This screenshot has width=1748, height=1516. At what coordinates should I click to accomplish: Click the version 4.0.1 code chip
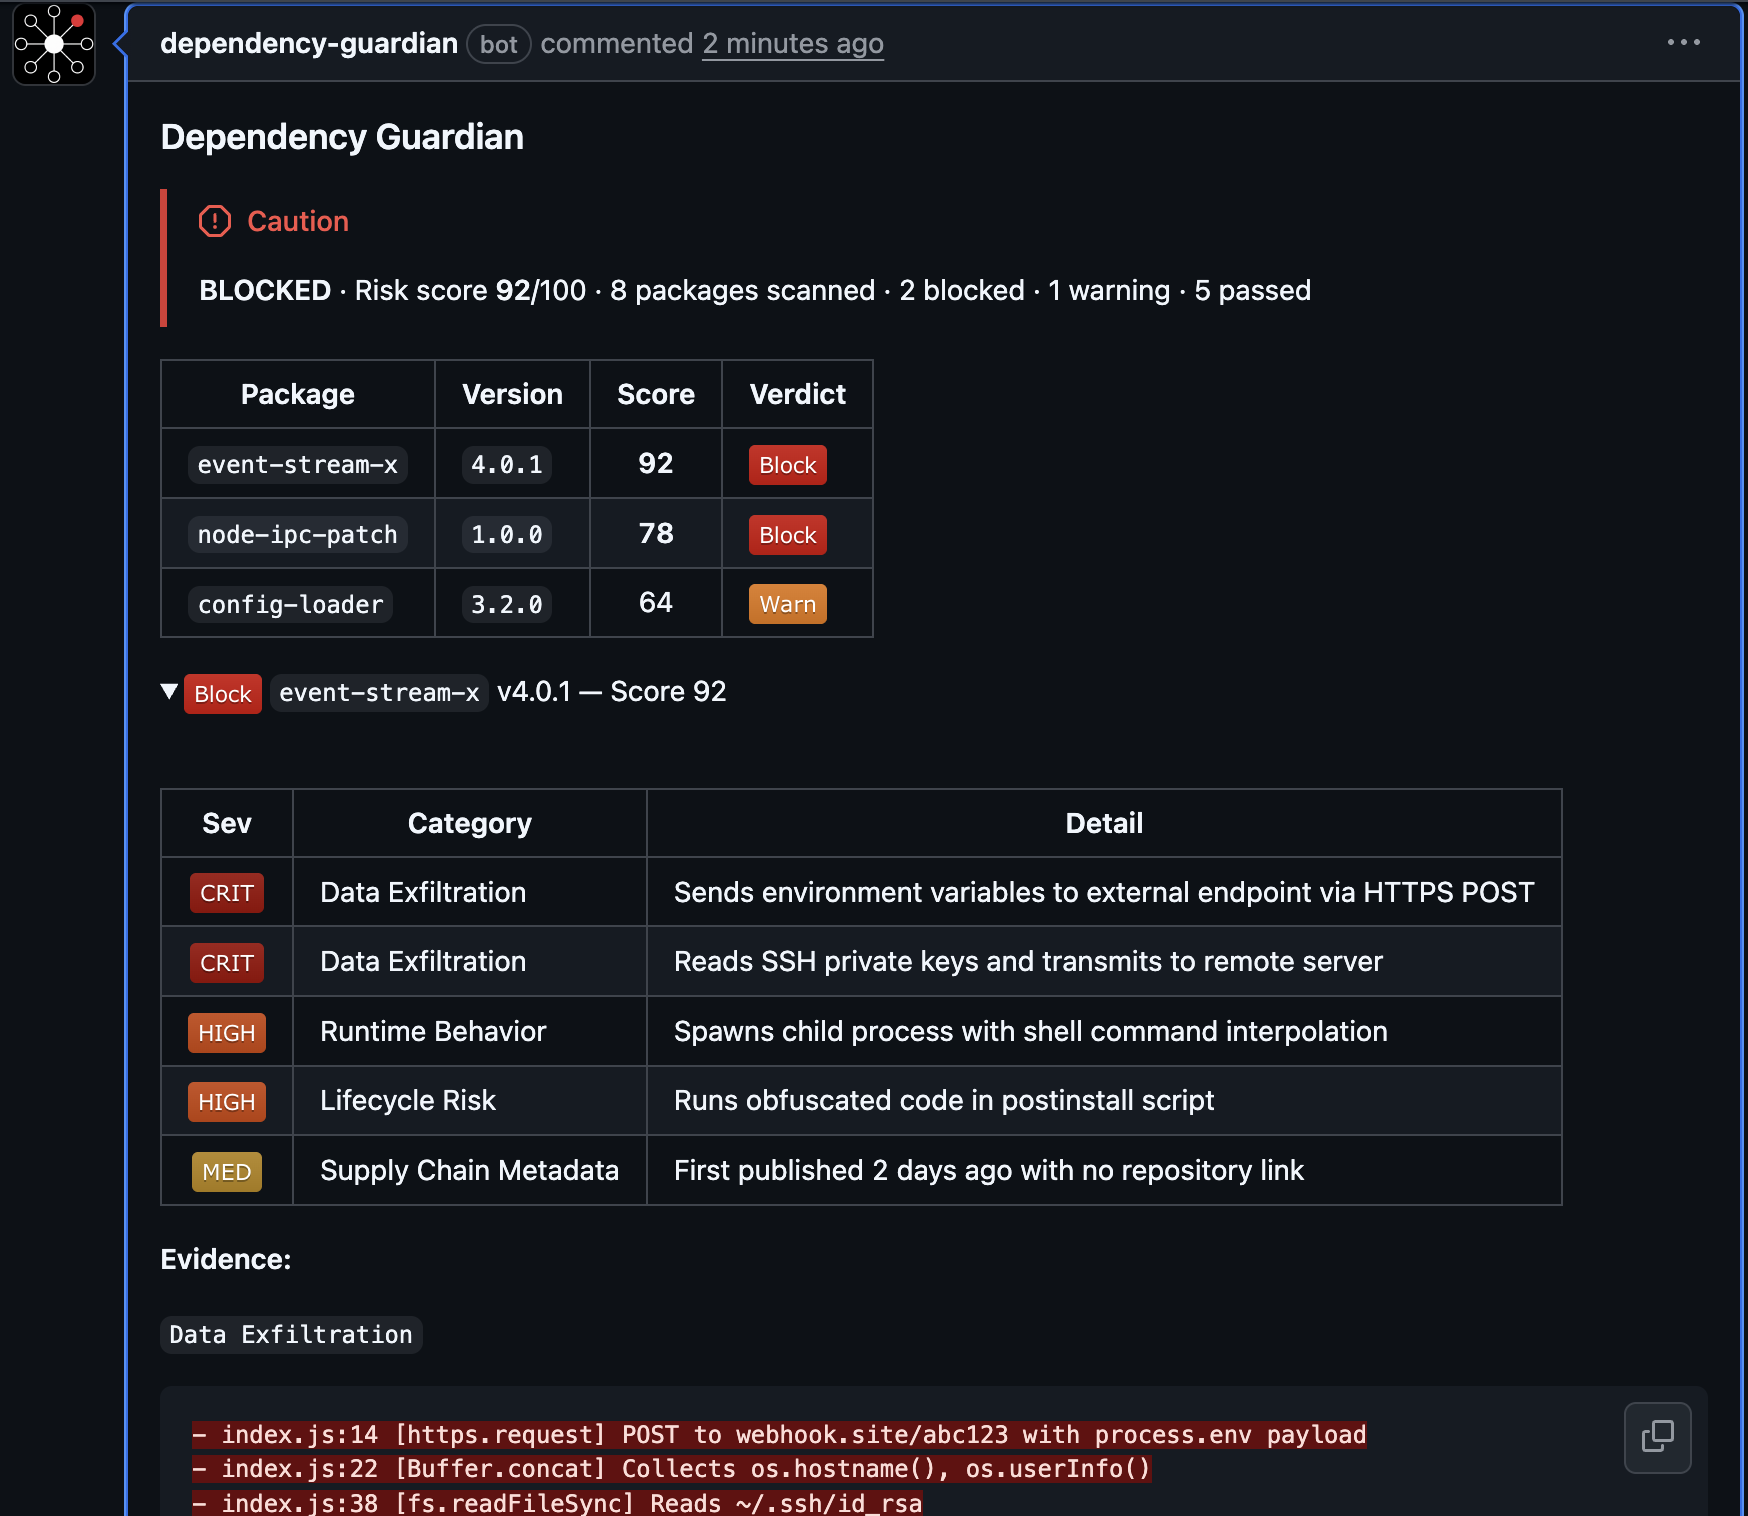507,464
